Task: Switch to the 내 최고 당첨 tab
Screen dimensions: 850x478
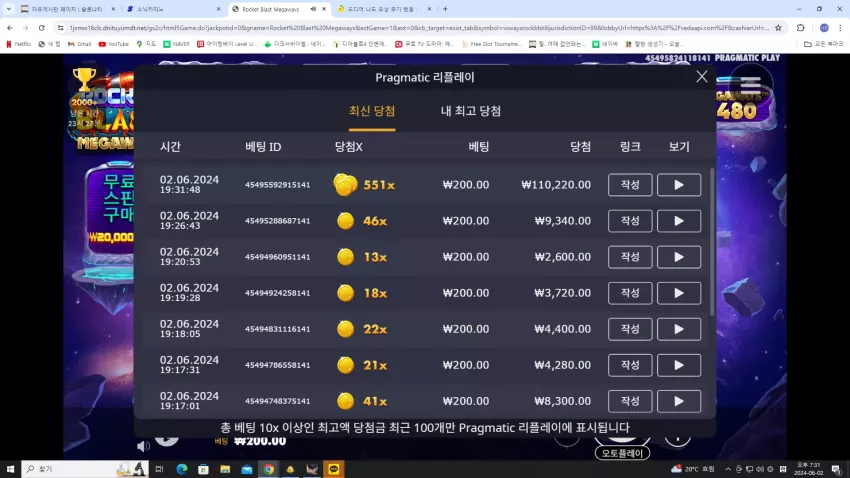Action: (x=471, y=111)
